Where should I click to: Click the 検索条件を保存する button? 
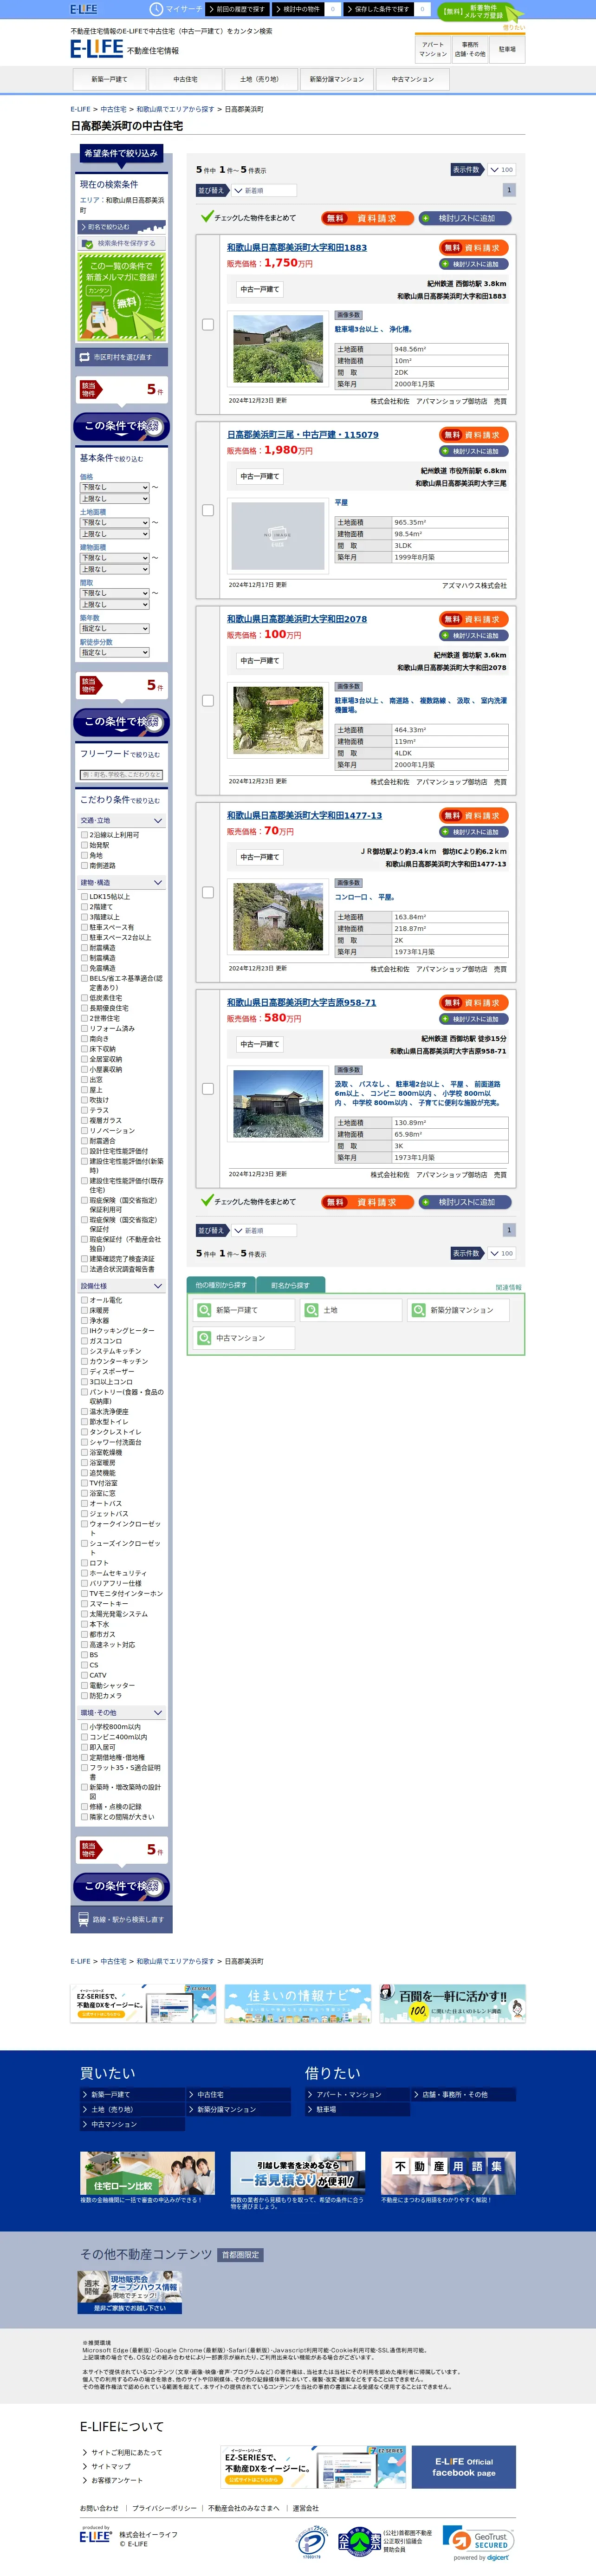122,243
